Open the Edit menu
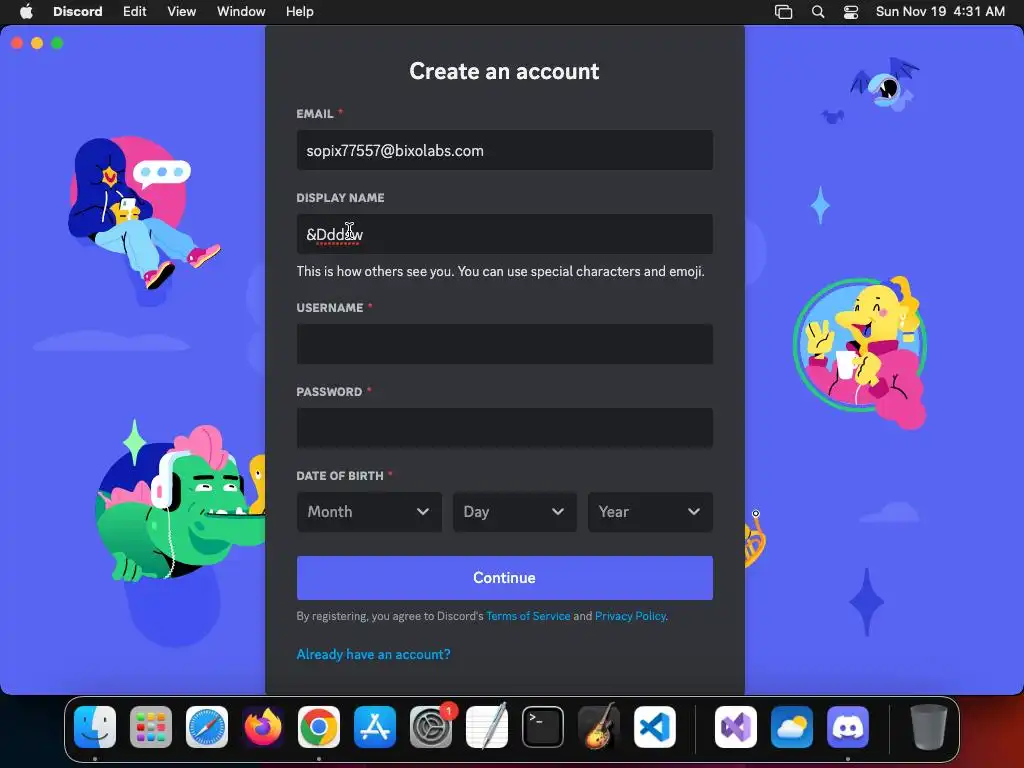The height and width of the screenshot is (768, 1024). [x=135, y=11]
